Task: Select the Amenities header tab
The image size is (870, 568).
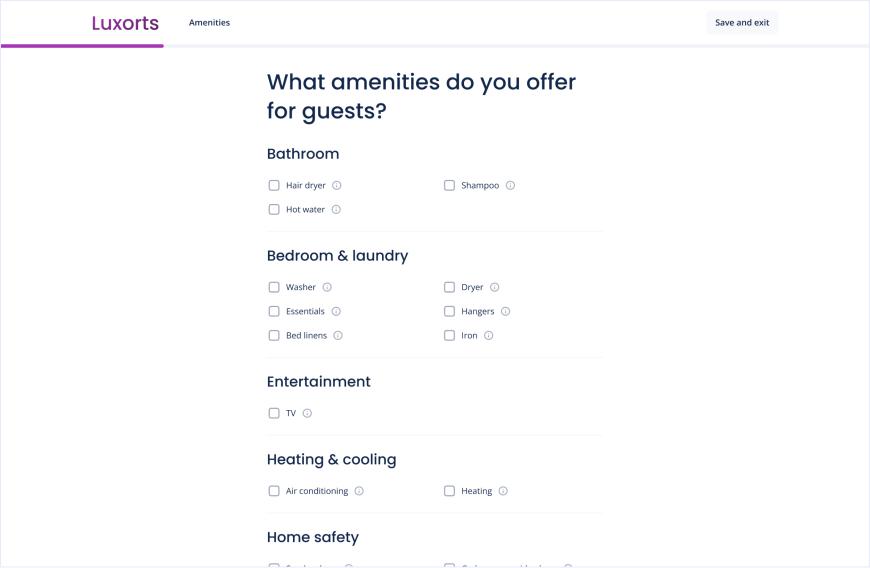Action: [x=209, y=23]
